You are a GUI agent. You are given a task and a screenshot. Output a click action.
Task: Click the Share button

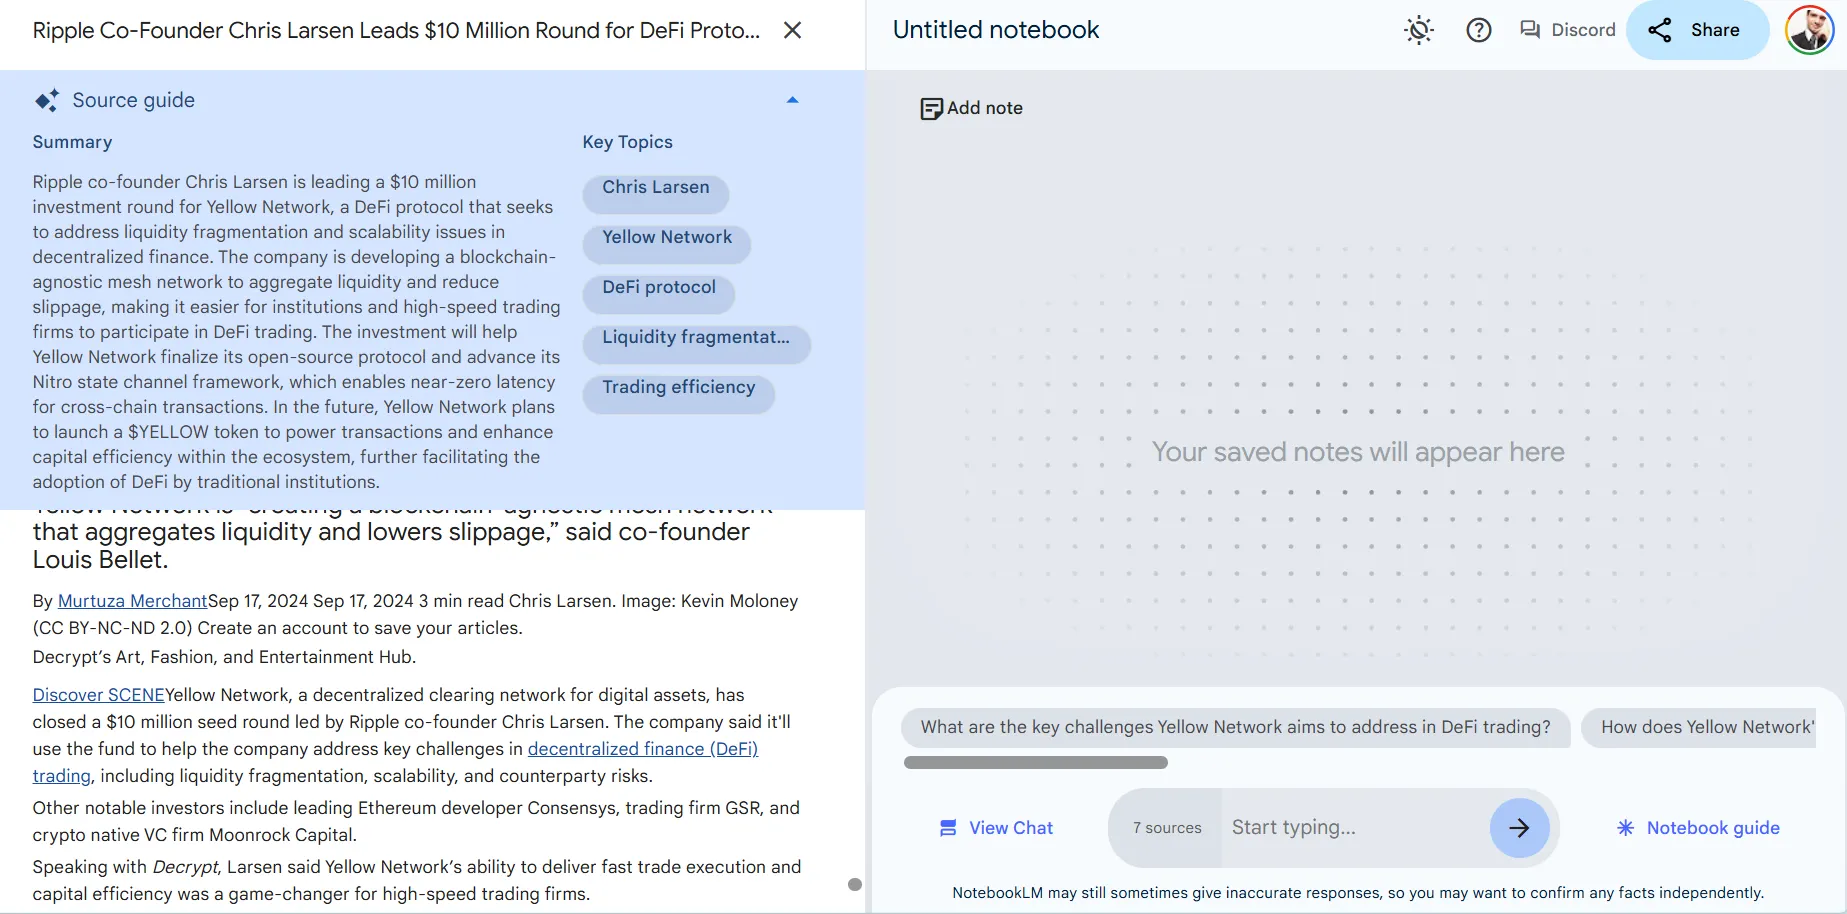(1697, 30)
